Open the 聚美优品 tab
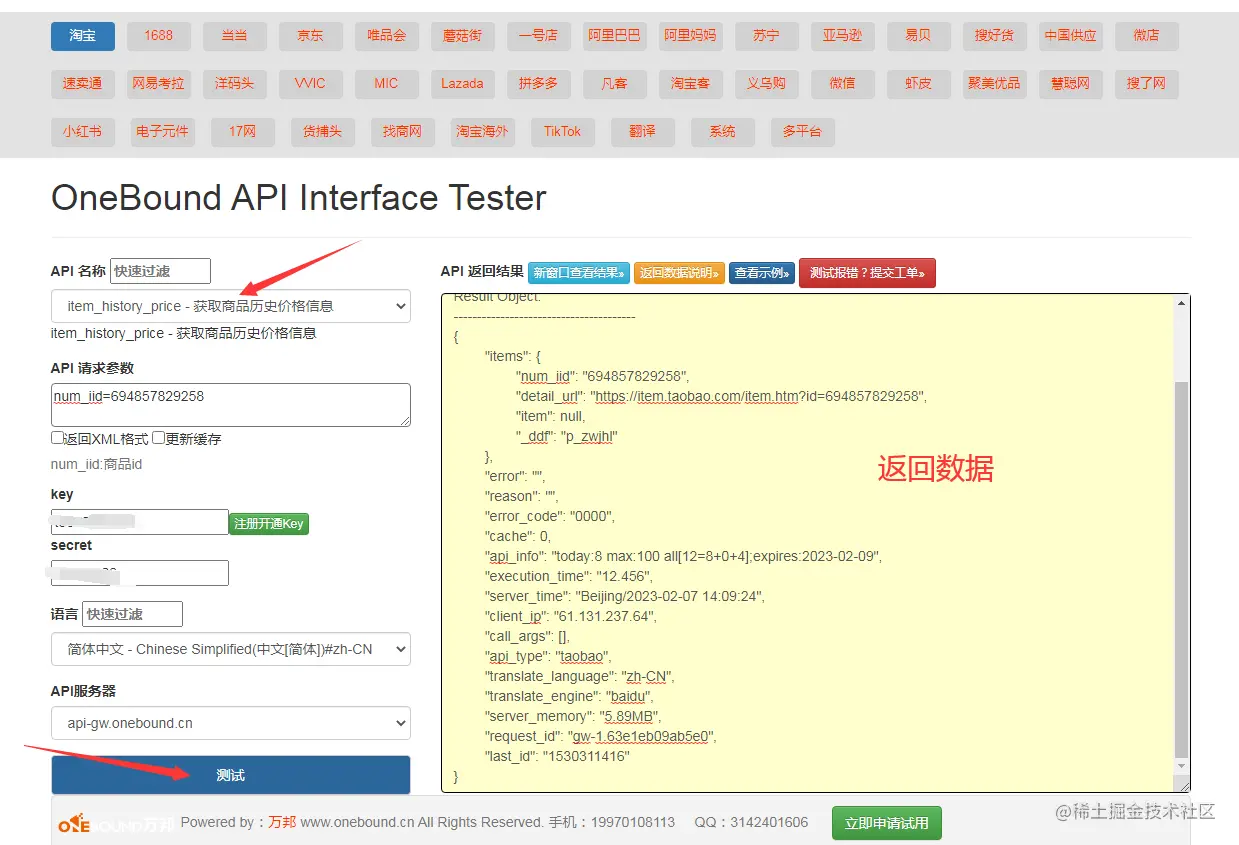 (994, 84)
